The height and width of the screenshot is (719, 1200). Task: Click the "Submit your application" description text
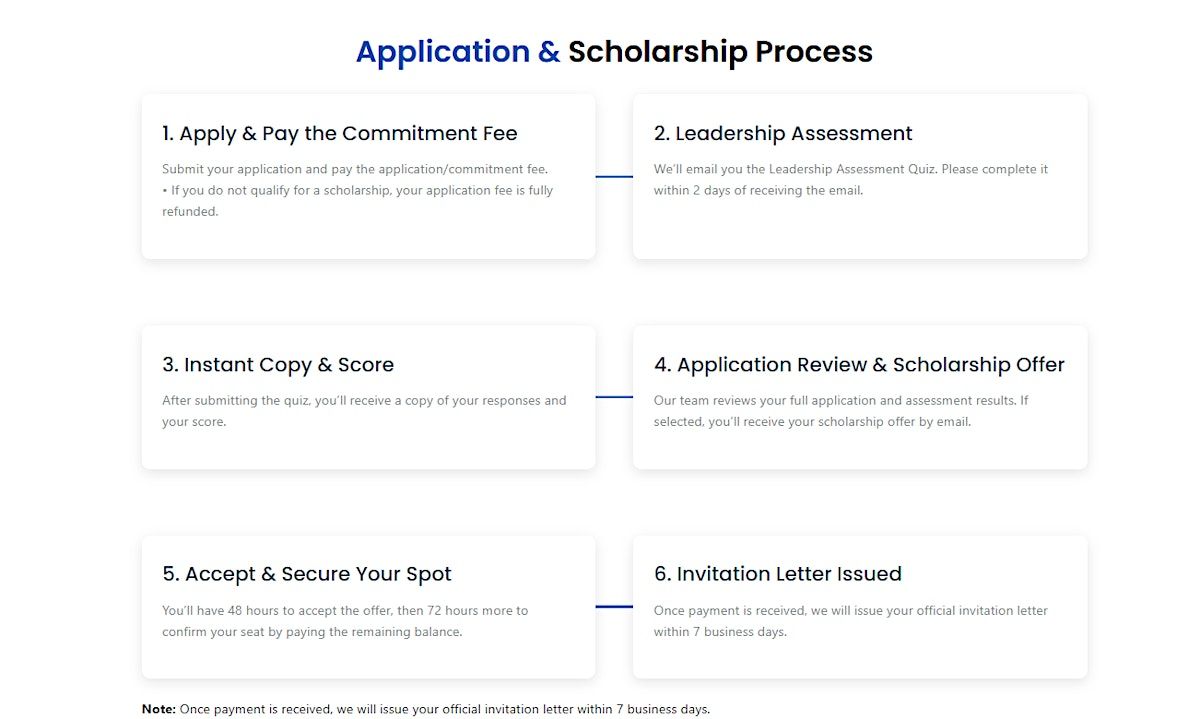[355, 169]
